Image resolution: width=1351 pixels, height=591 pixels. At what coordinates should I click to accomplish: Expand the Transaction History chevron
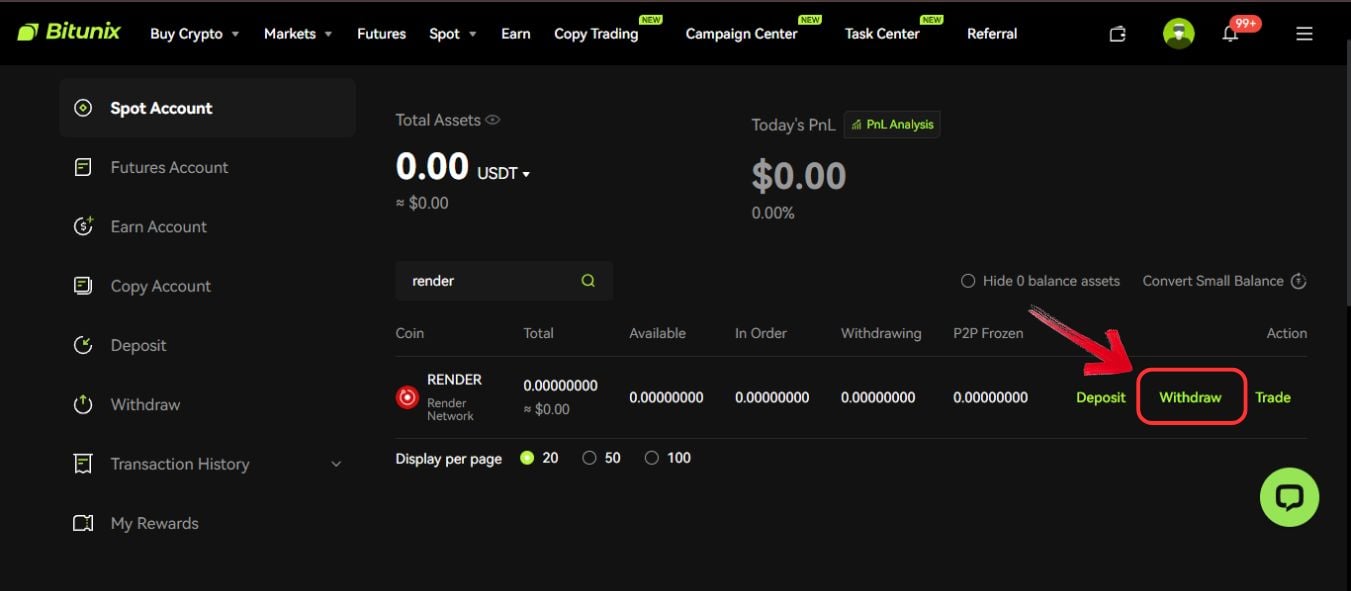pyautogui.click(x=336, y=464)
